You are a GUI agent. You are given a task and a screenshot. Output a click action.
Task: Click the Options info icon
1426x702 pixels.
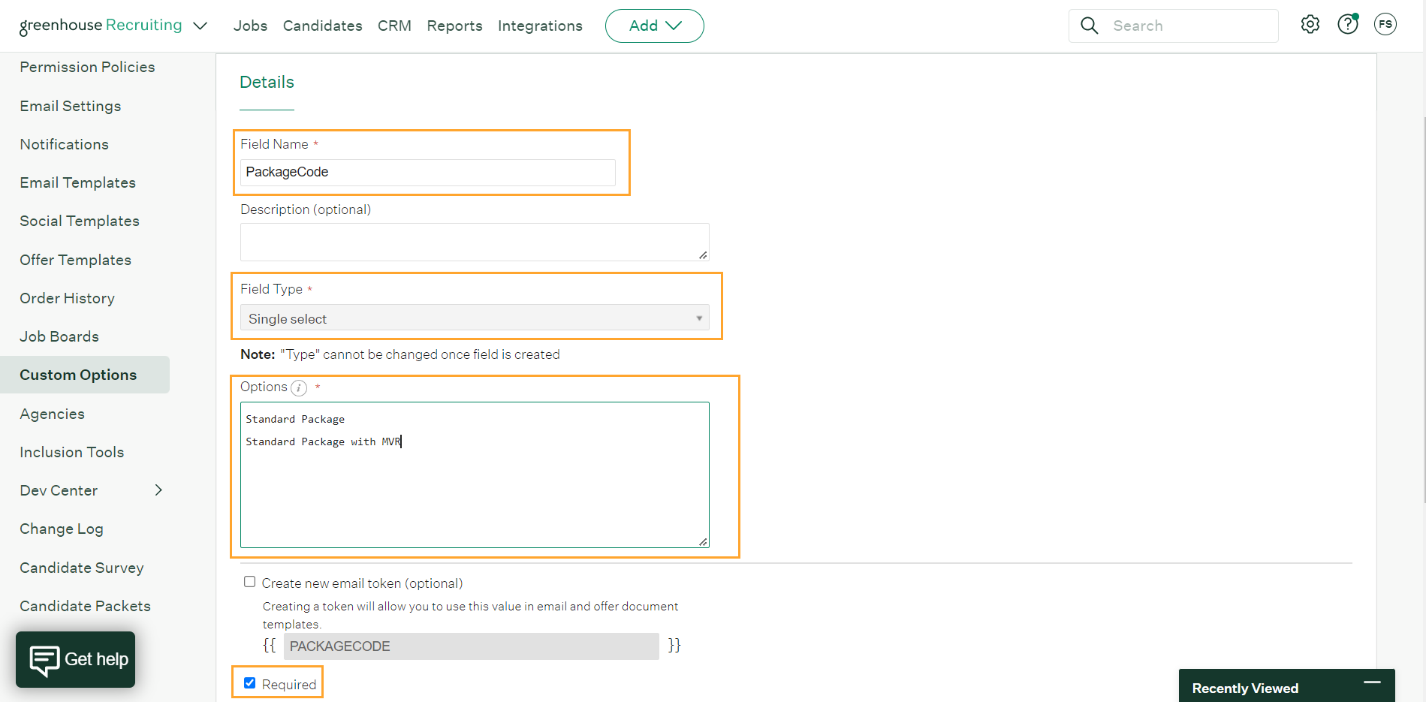[x=299, y=388]
